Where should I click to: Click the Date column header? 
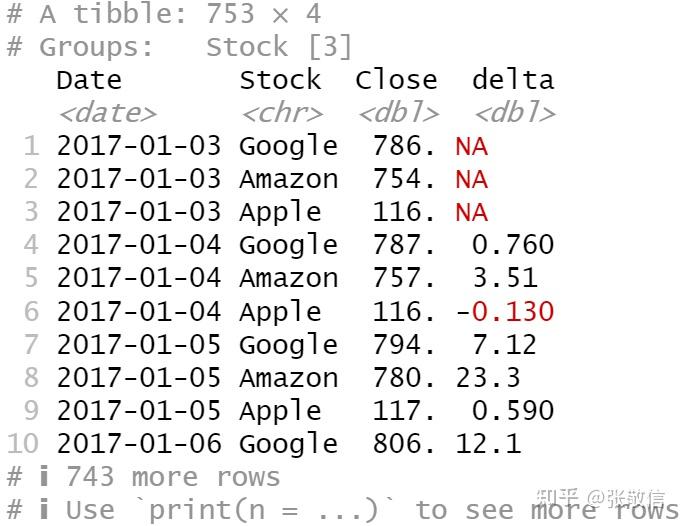point(89,80)
